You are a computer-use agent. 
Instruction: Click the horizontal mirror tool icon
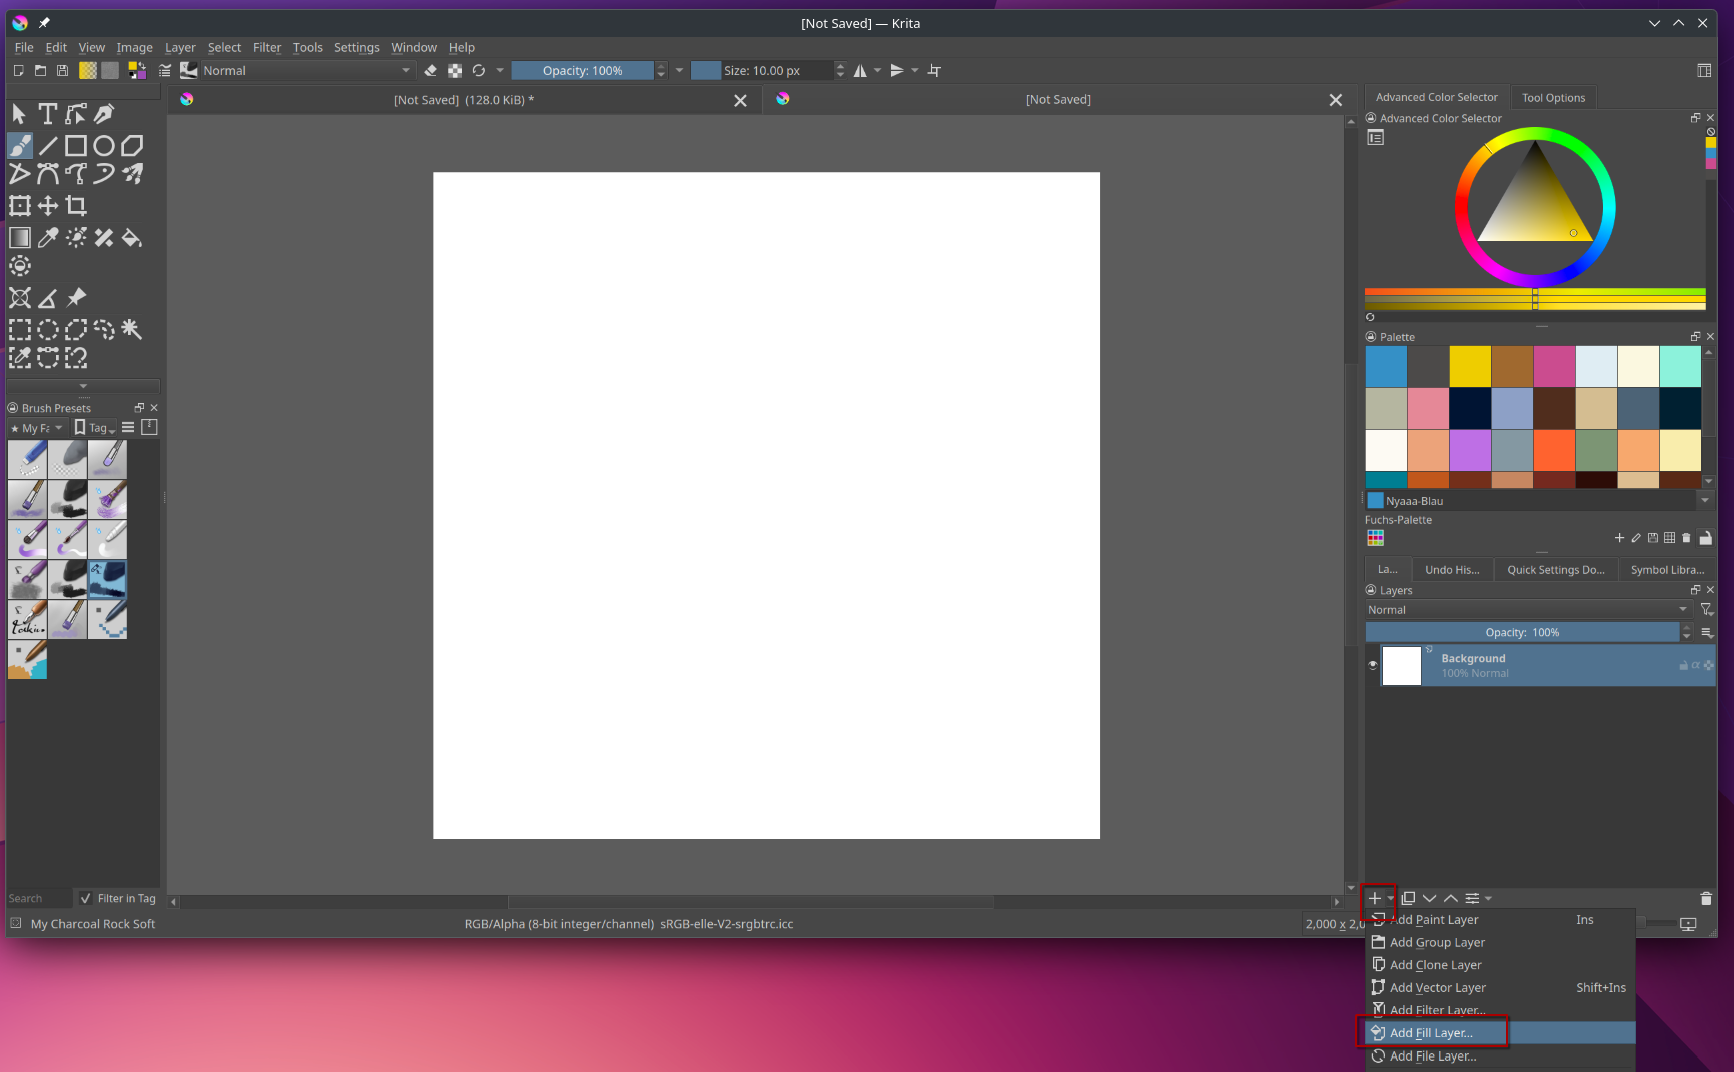860,71
